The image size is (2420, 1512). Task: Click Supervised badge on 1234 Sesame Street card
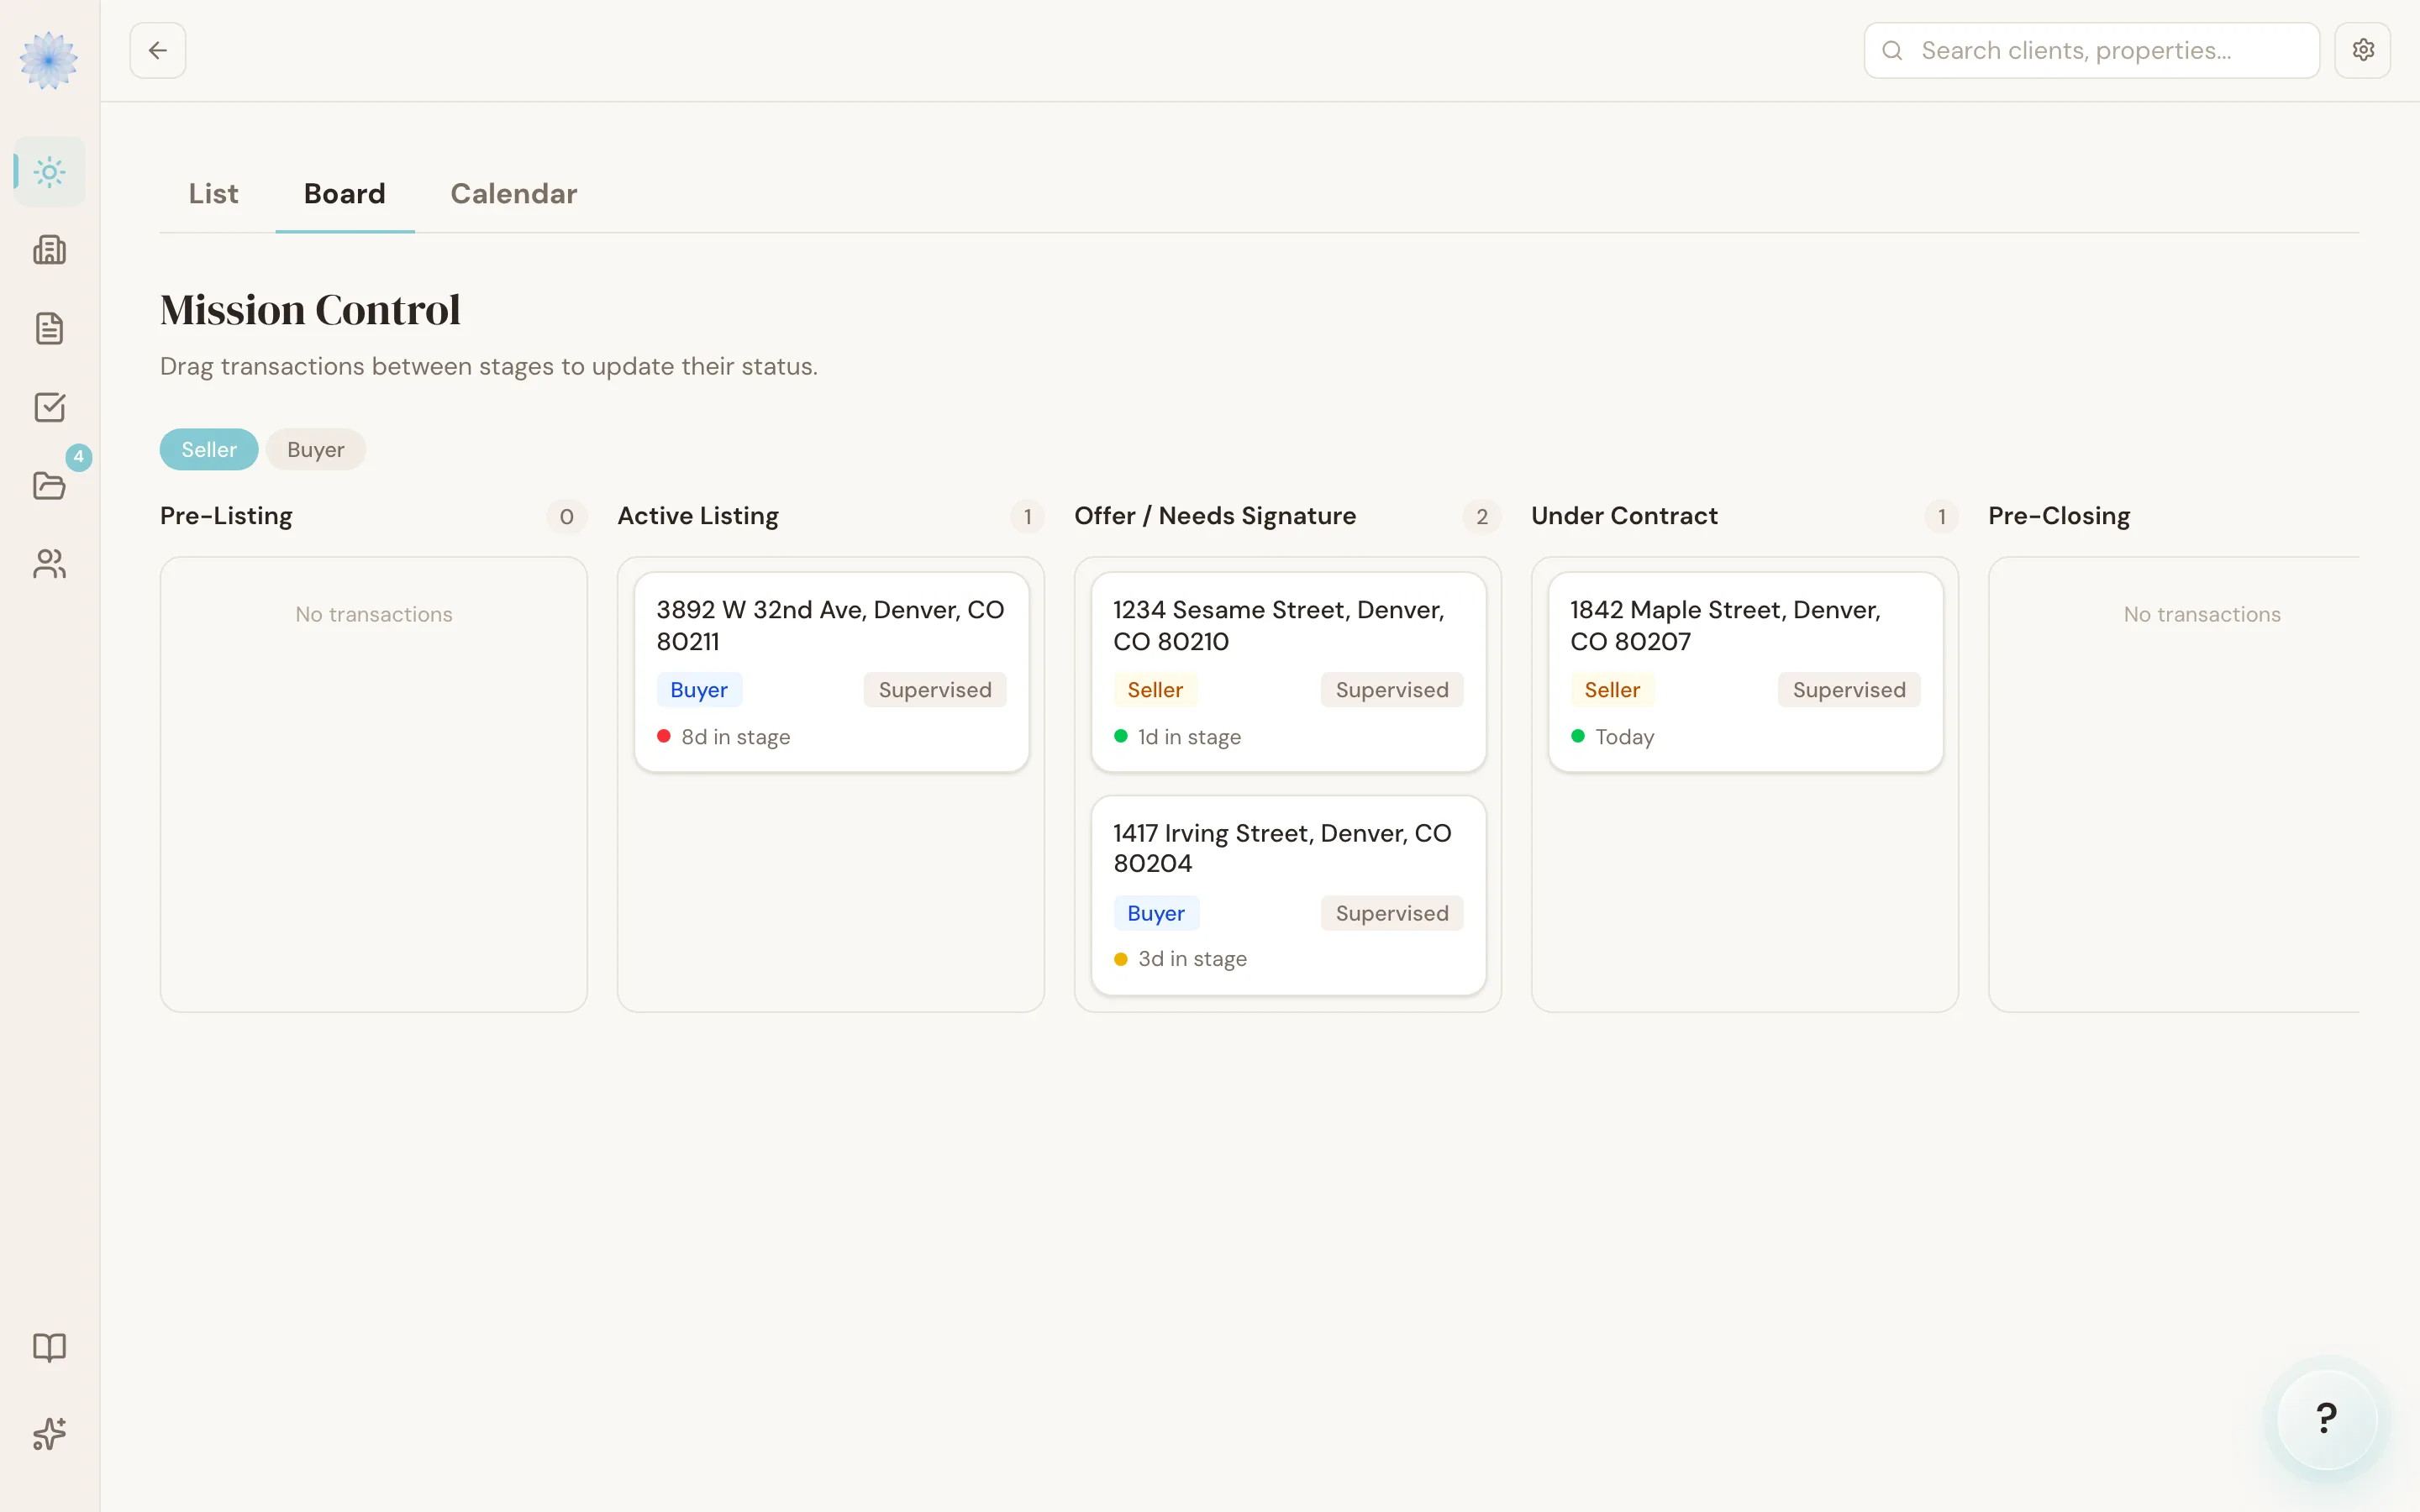coord(1392,690)
